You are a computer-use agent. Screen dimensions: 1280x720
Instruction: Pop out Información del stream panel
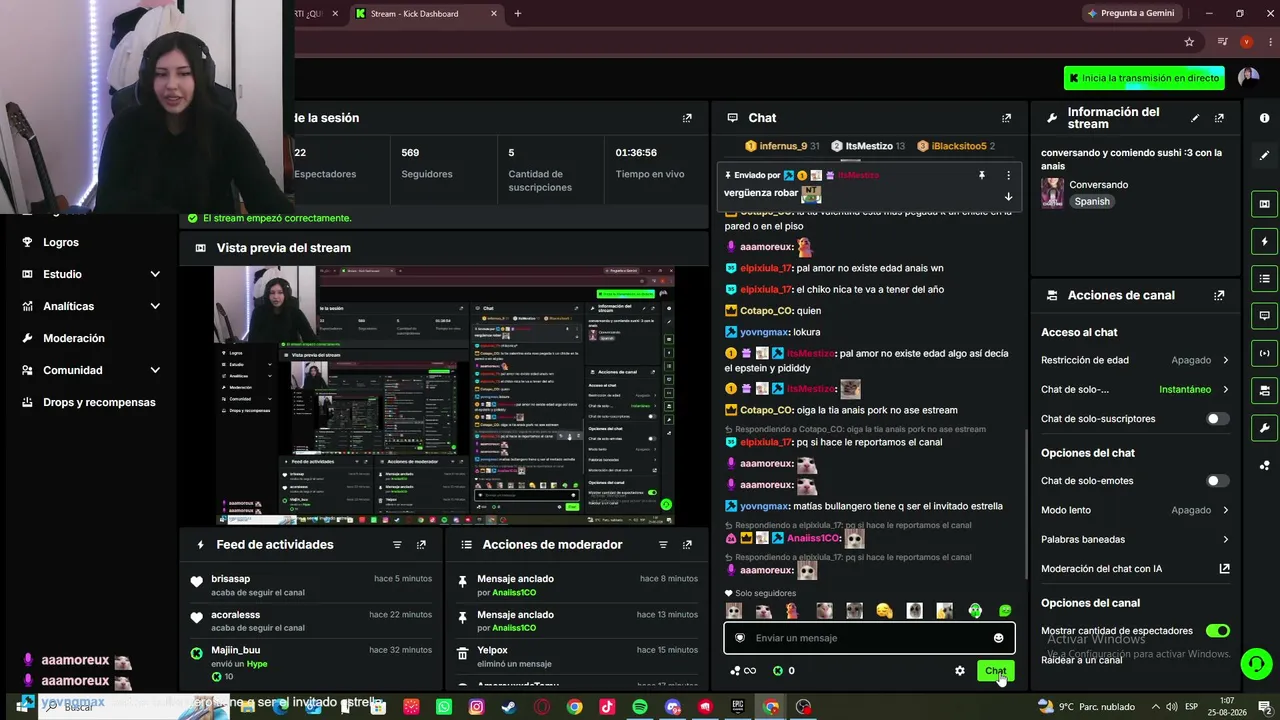point(1219,118)
